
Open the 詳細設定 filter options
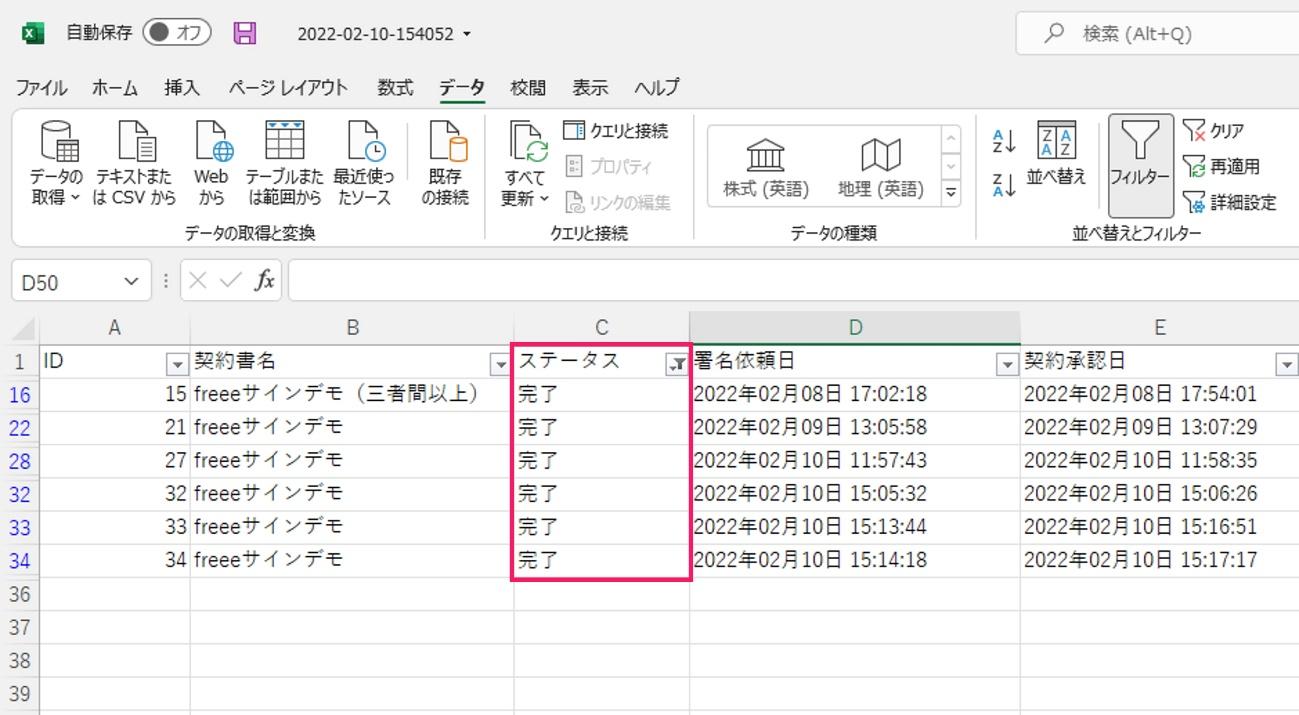[1230, 203]
